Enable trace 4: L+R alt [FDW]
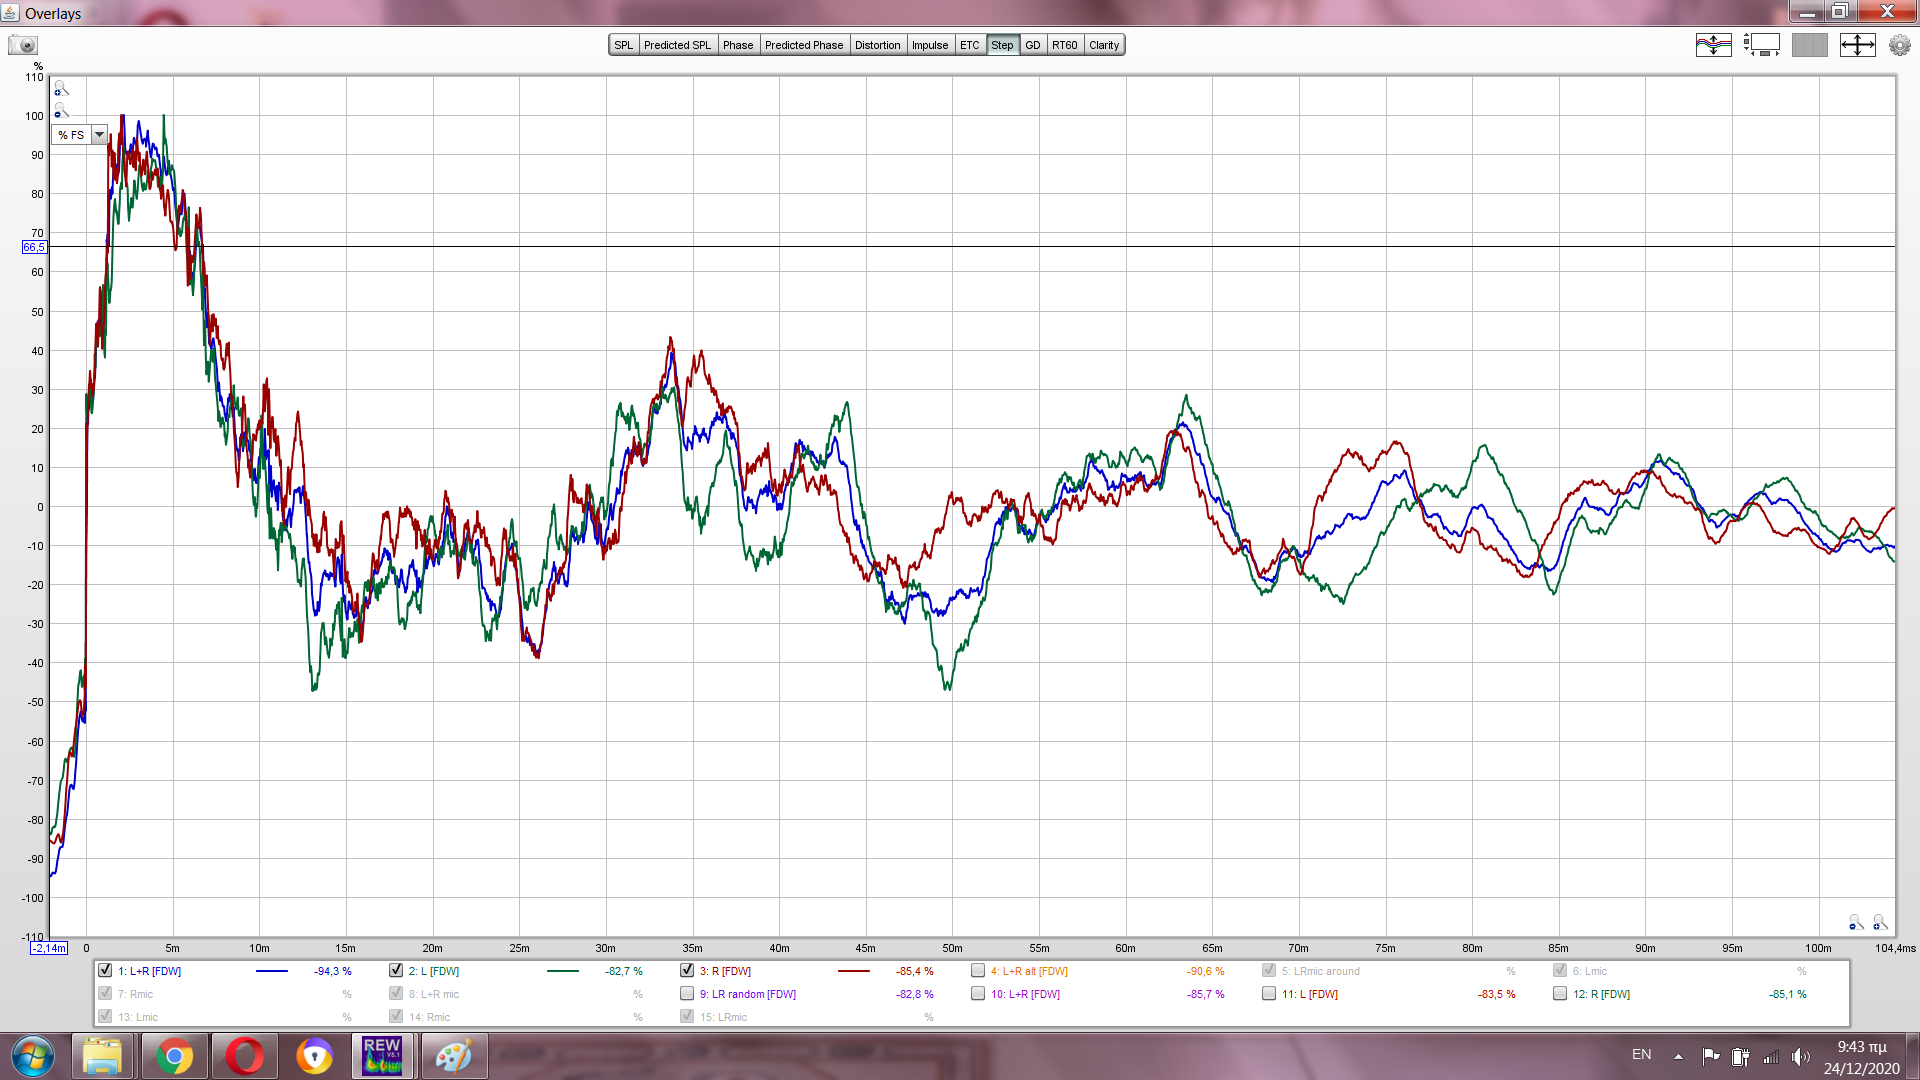The width and height of the screenshot is (1920, 1080). (978, 970)
